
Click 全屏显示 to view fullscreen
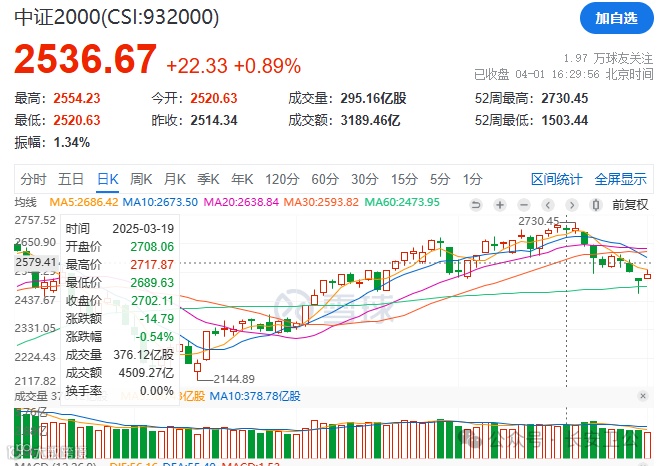620,179
